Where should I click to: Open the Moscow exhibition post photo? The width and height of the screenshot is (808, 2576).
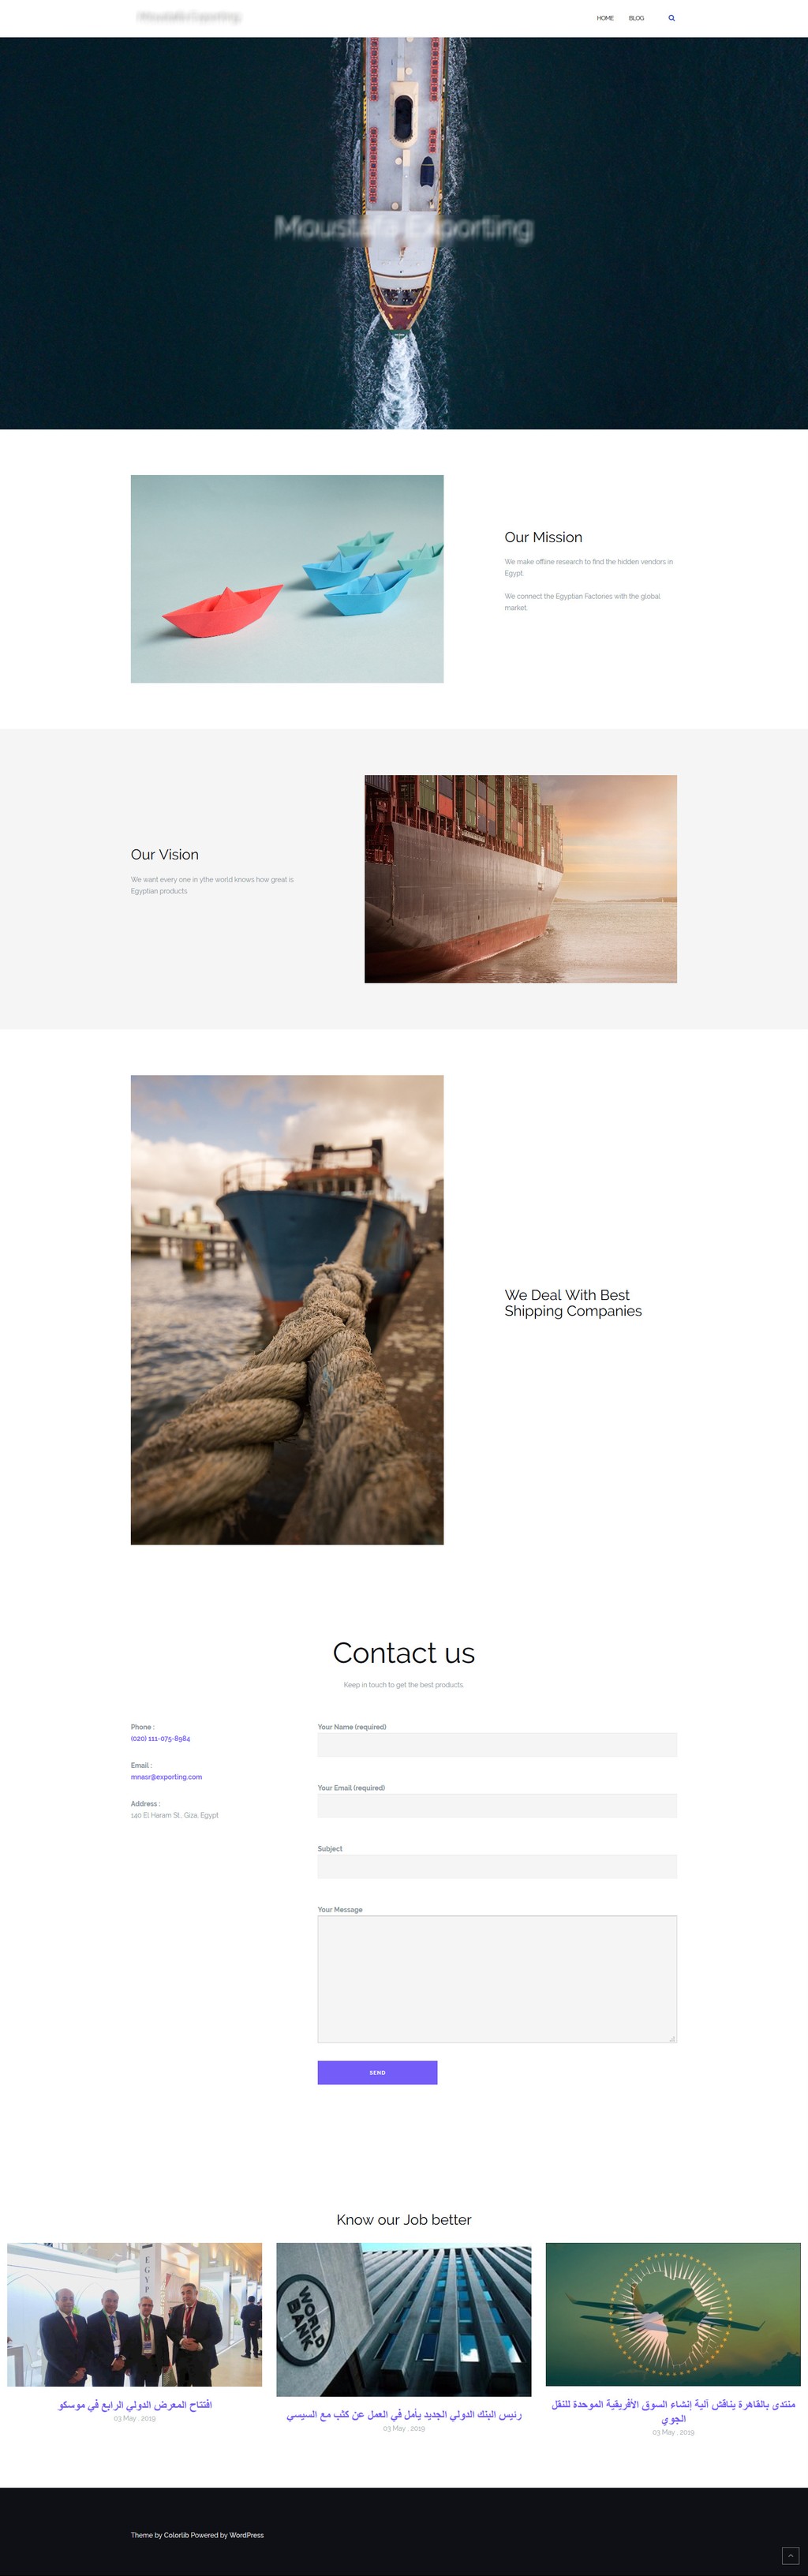point(134,2314)
